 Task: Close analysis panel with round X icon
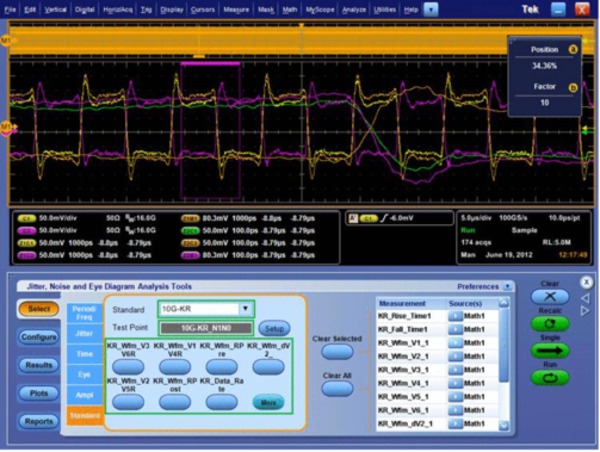[587, 283]
